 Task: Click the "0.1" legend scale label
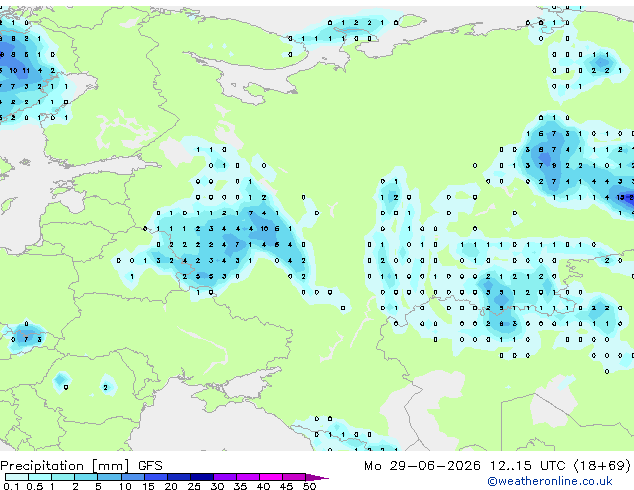pyautogui.click(x=11, y=486)
